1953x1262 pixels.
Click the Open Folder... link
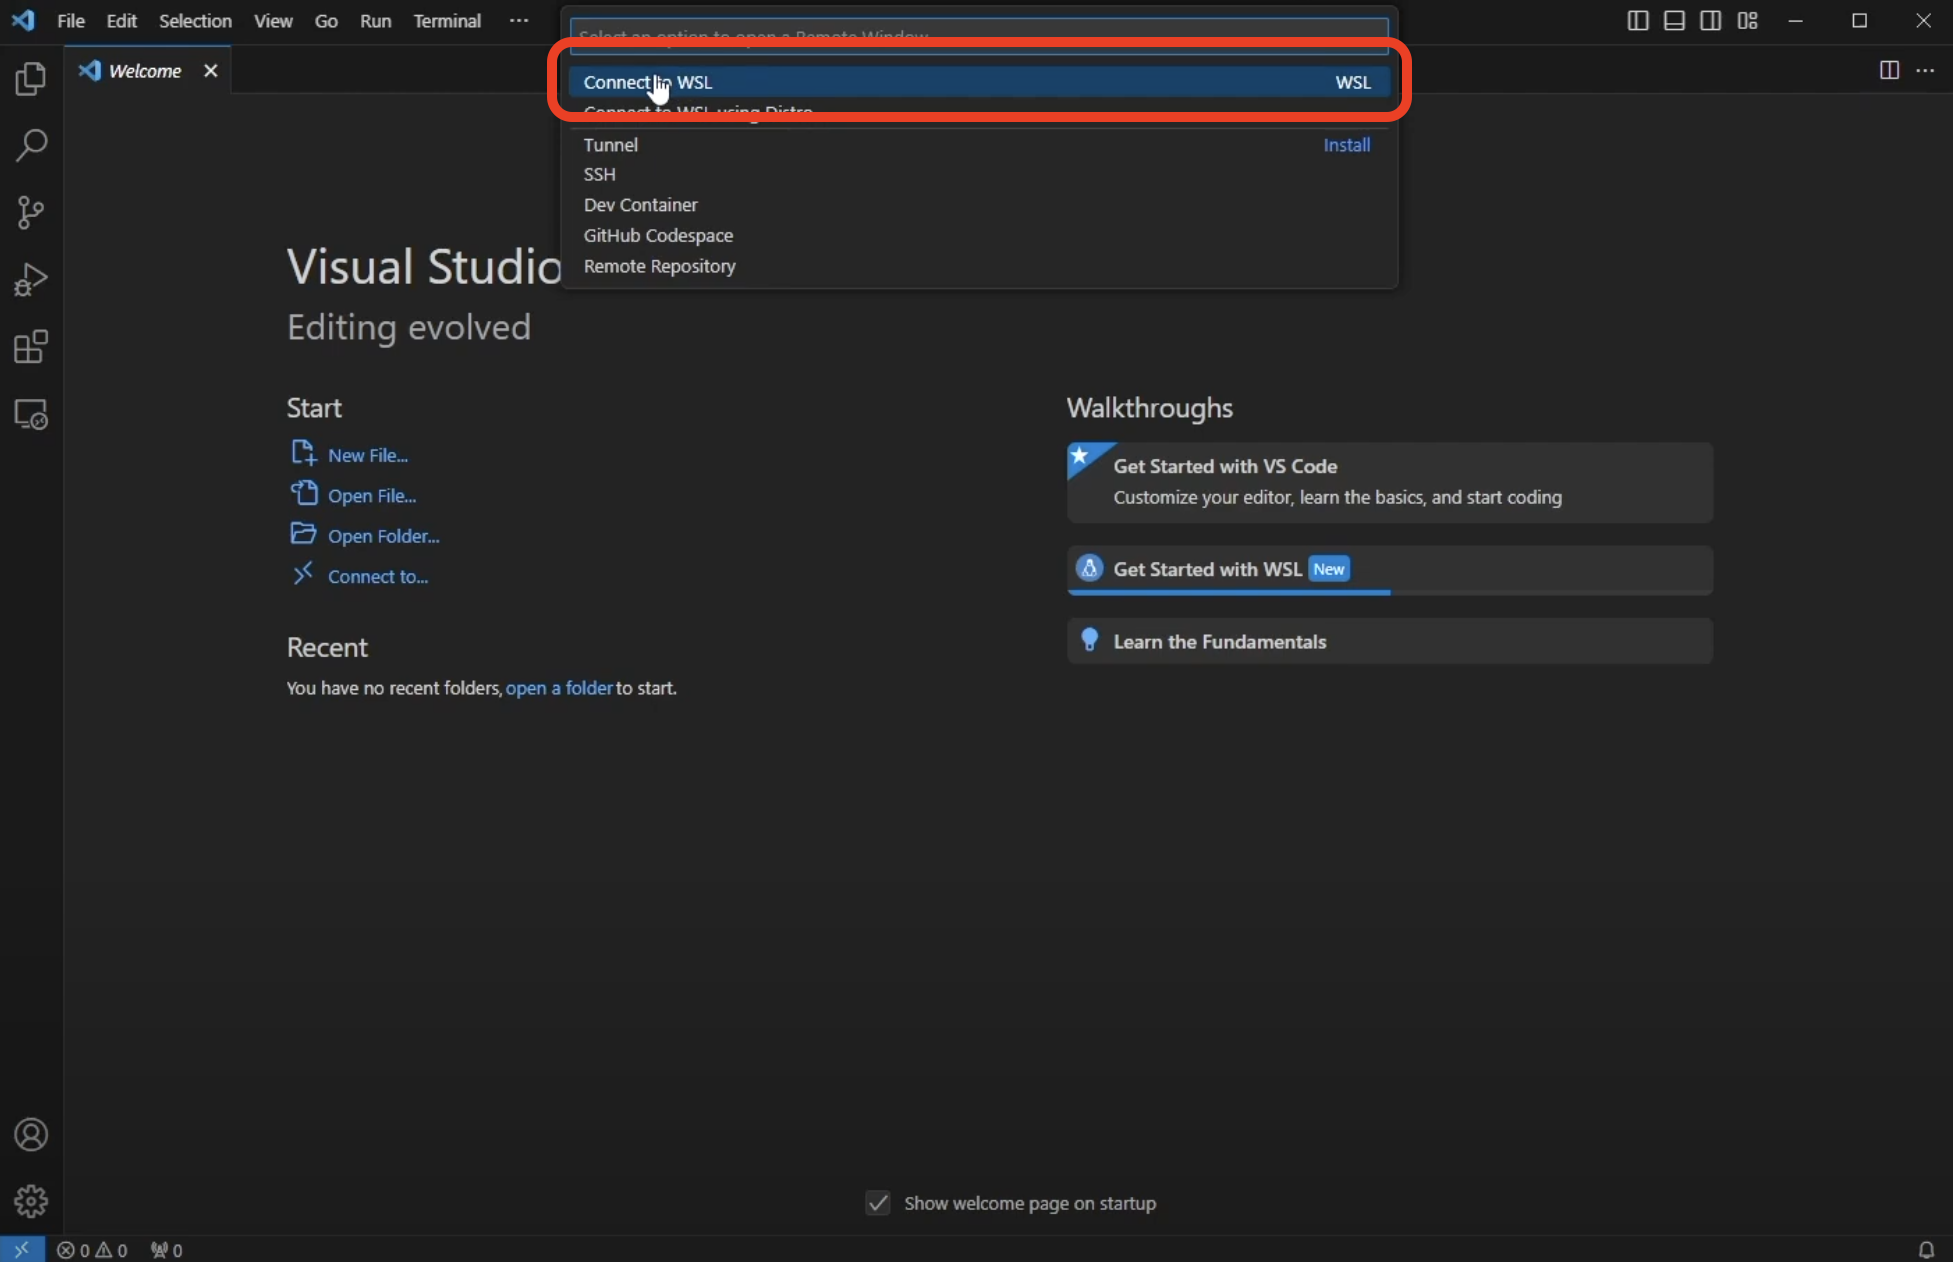(x=384, y=536)
